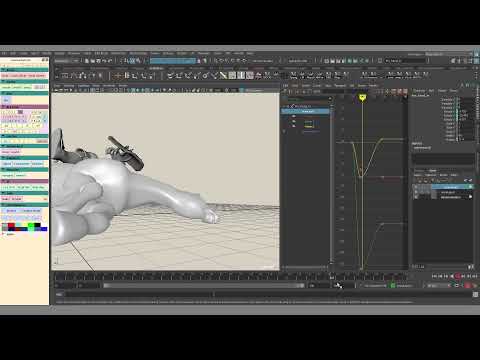Click the Save Scene icon in status line
The height and width of the screenshot is (360, 480).
(98, 61)
